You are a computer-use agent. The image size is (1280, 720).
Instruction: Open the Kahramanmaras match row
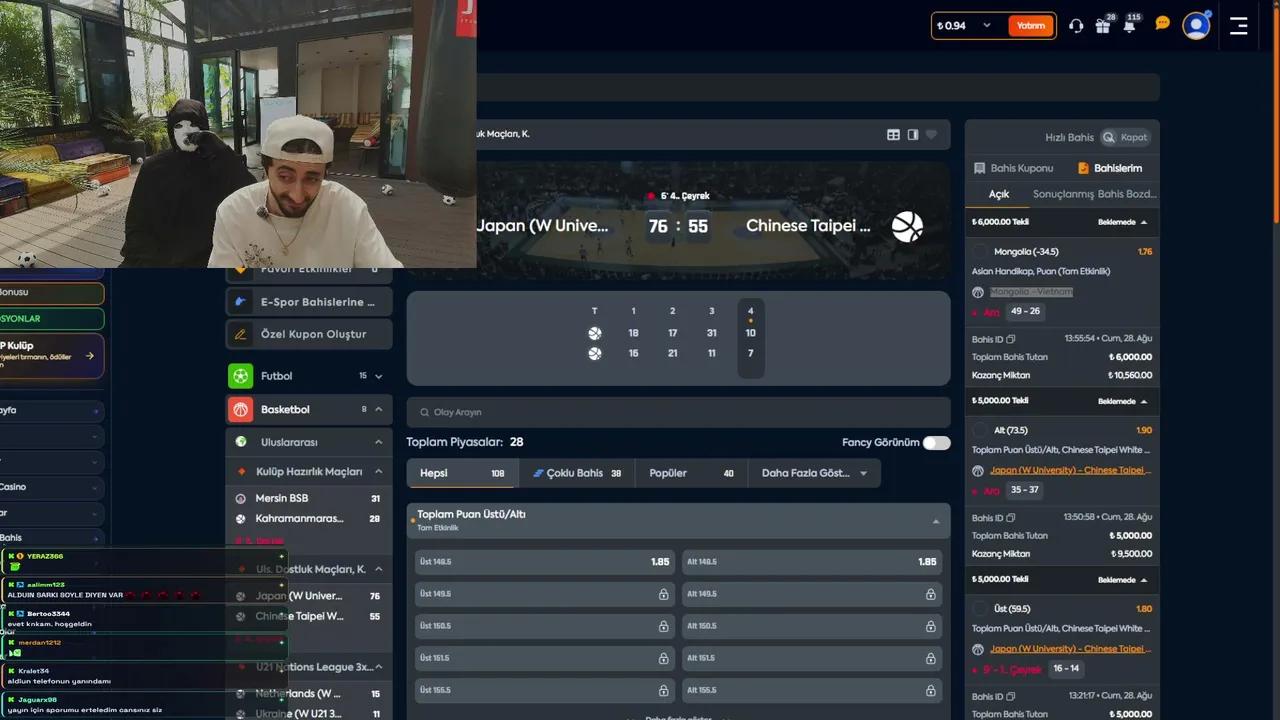coord(309,519)
